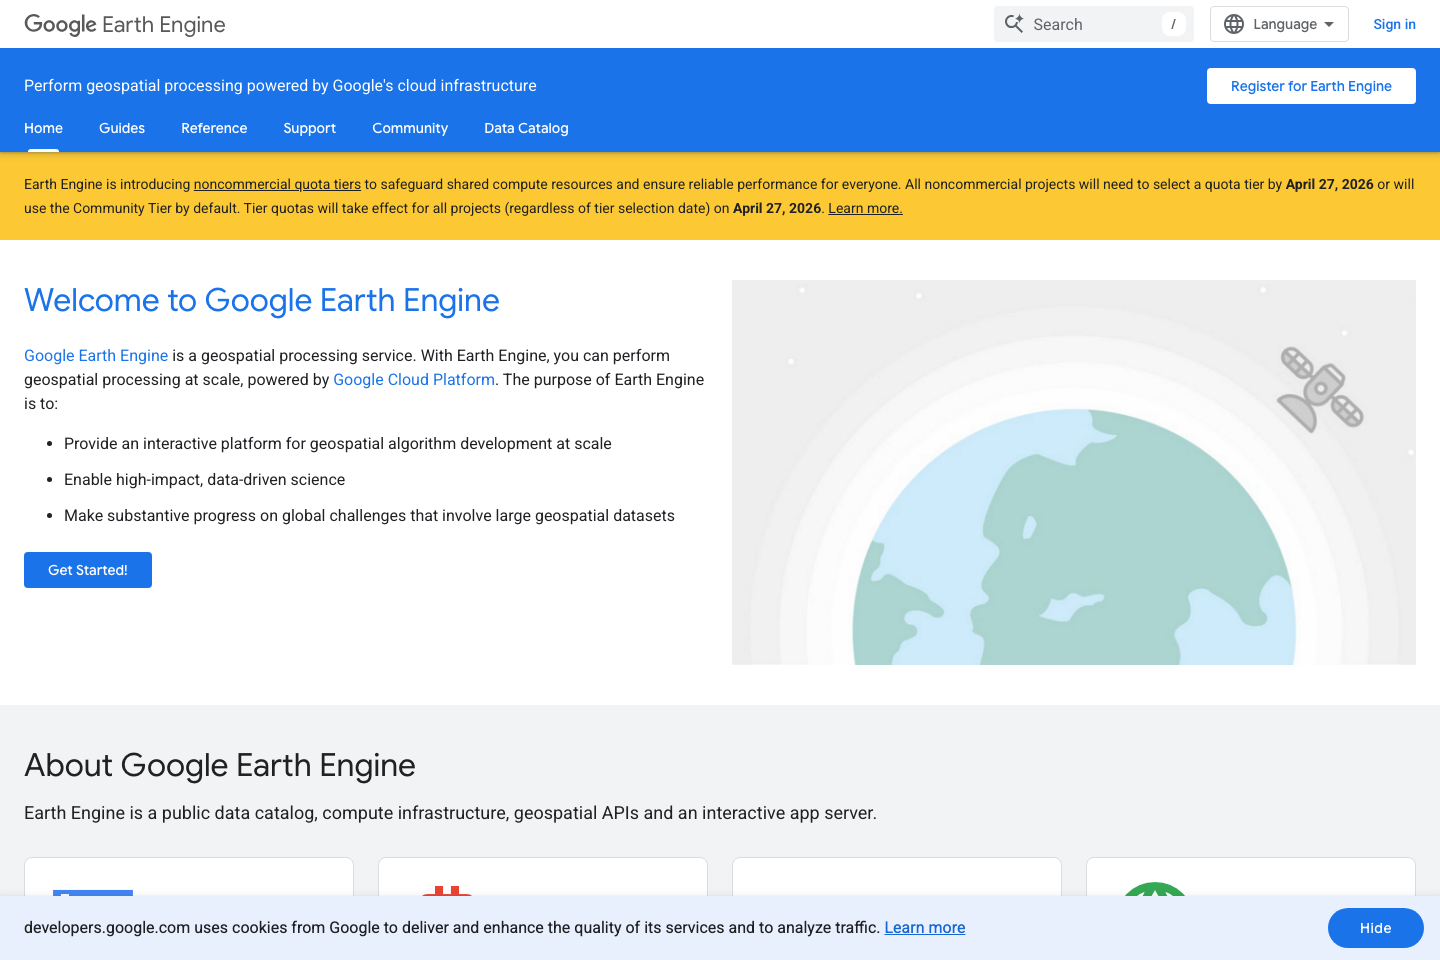Screen dimensions: 1440x960
Task: Click the satellite in the Earth illustration
Action: pos(1320,389)
